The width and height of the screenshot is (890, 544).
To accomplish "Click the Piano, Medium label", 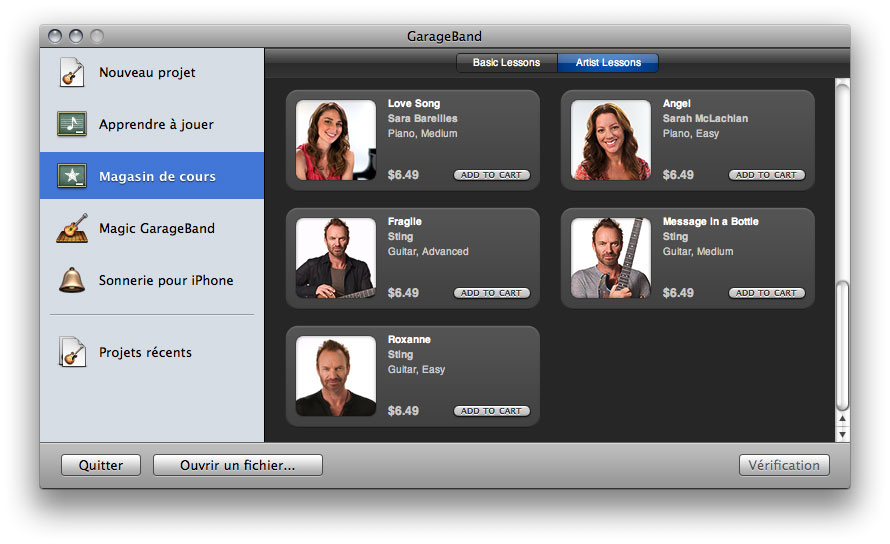I will [x=422, y=133].
